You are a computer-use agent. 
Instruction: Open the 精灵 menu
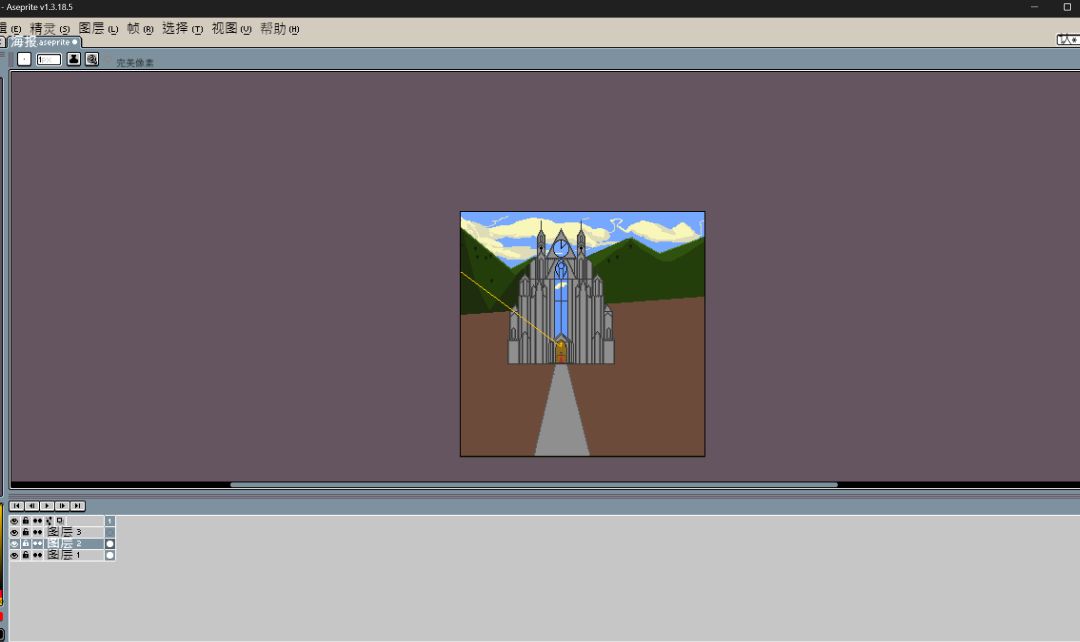pos(50,29)
